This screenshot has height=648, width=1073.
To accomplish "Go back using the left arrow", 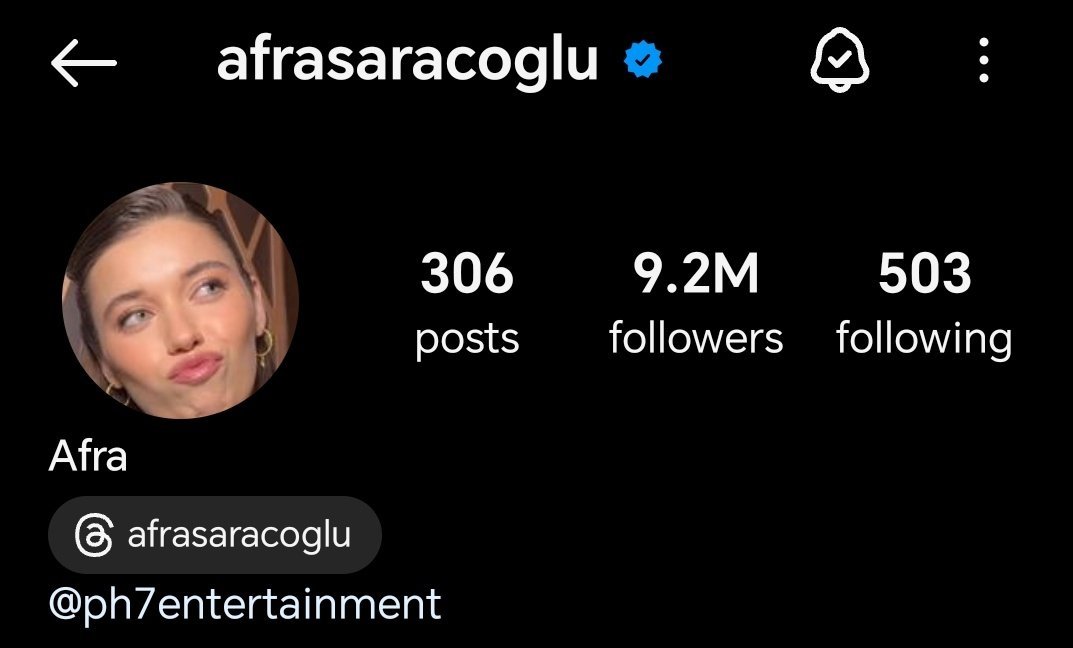I will pos(83,62).
